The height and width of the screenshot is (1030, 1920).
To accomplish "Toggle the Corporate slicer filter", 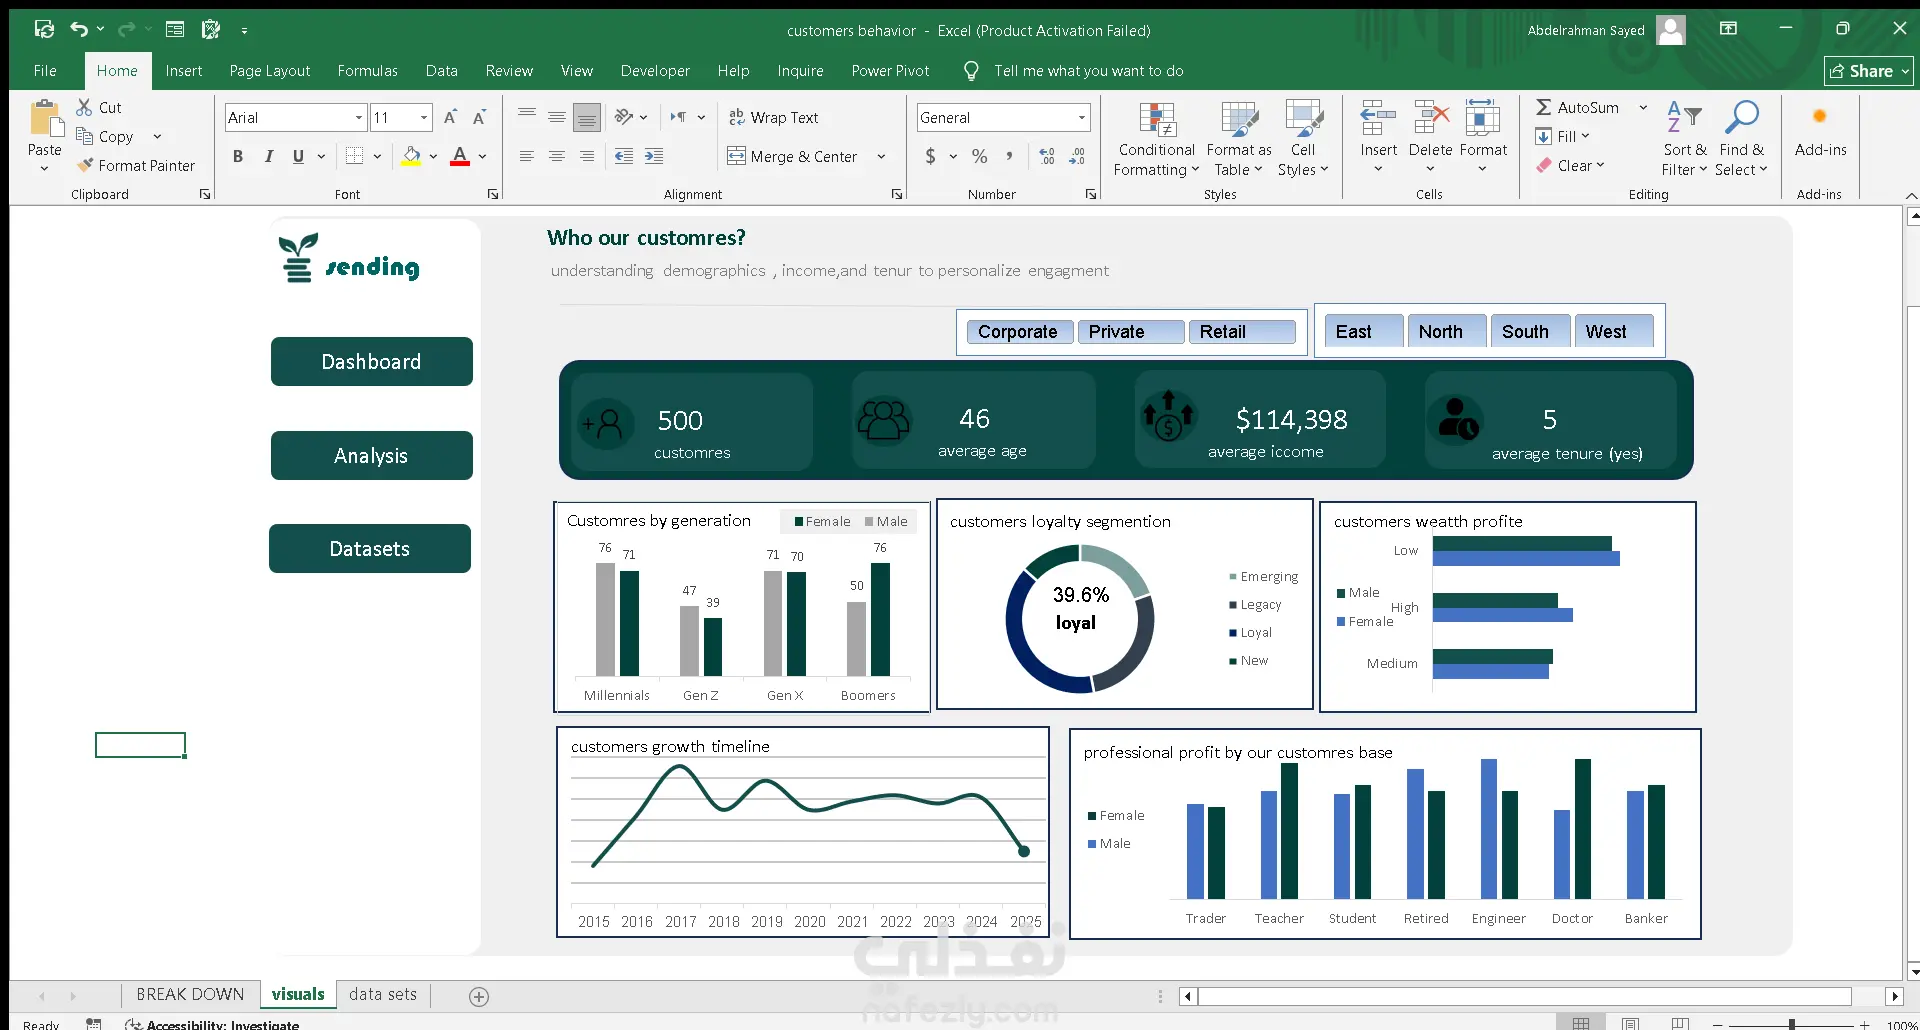I will click(1018, 332).
